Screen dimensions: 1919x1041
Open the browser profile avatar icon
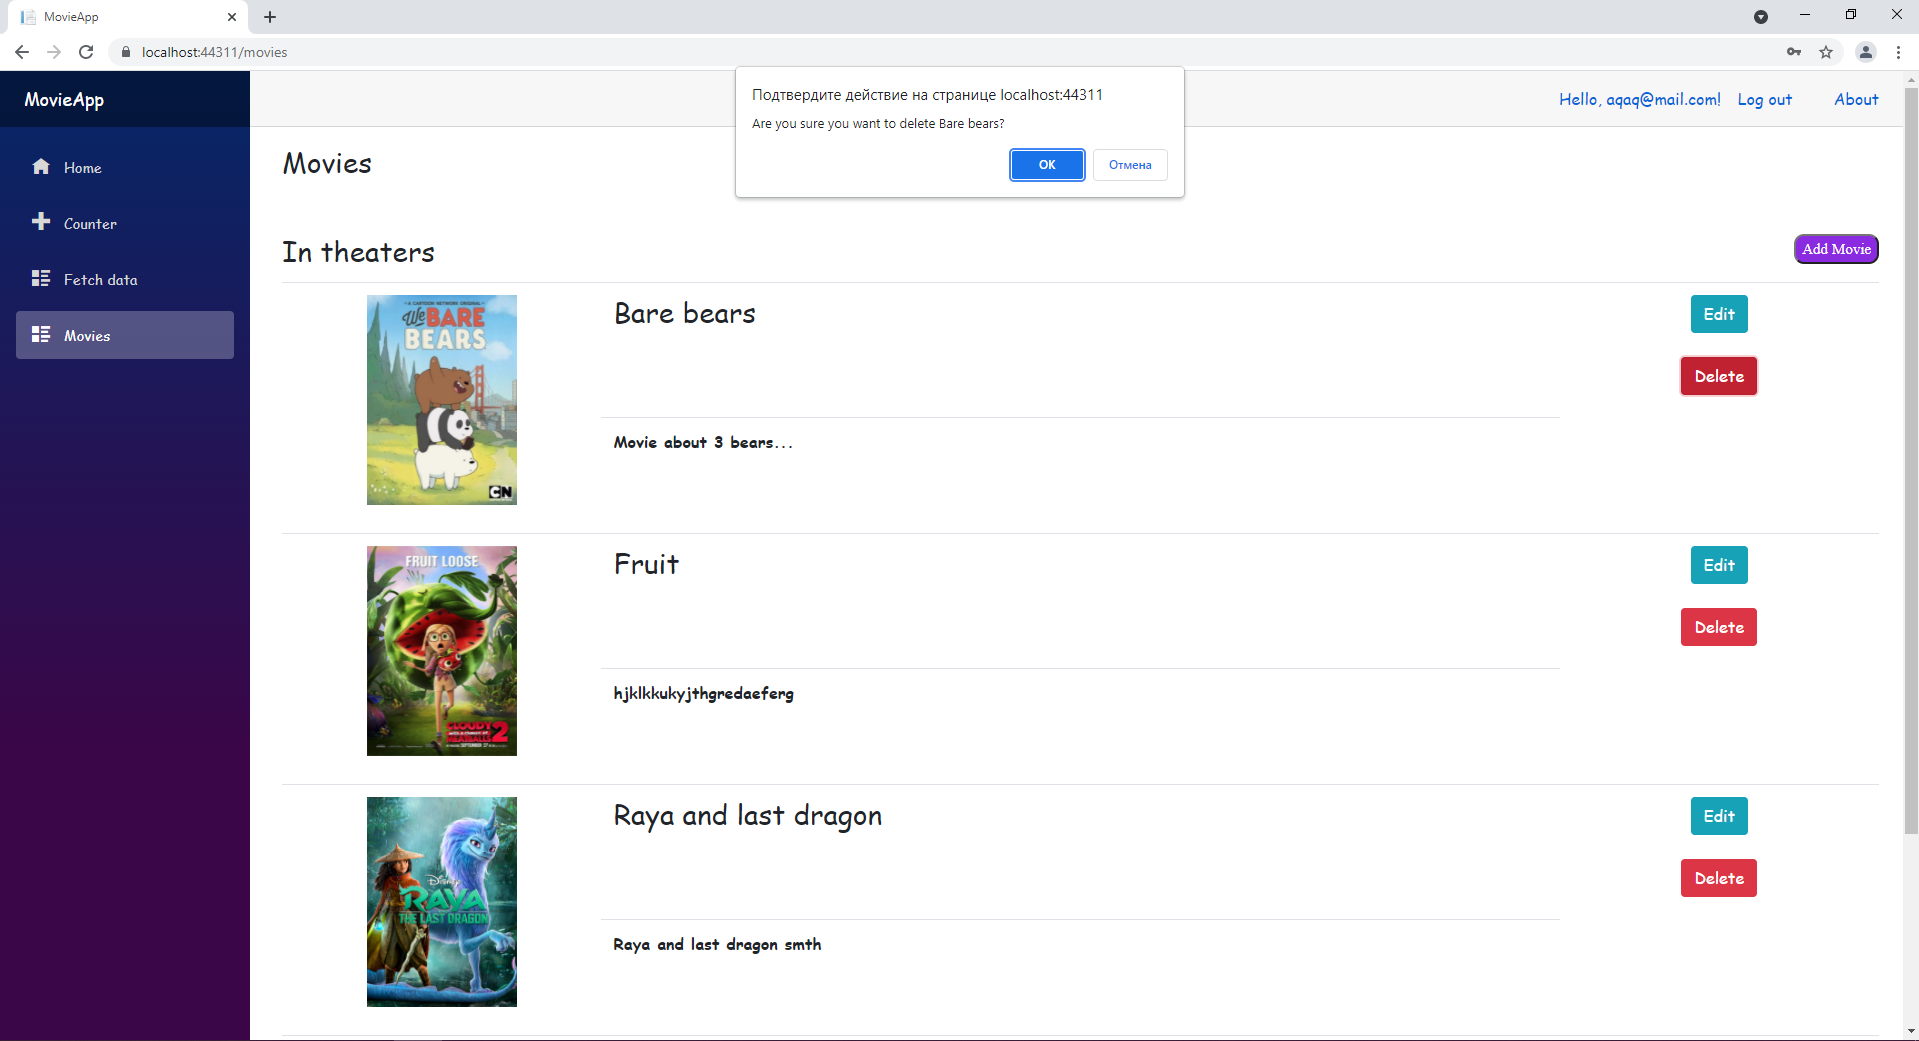pyautogui.click(x=1866, y=52)
